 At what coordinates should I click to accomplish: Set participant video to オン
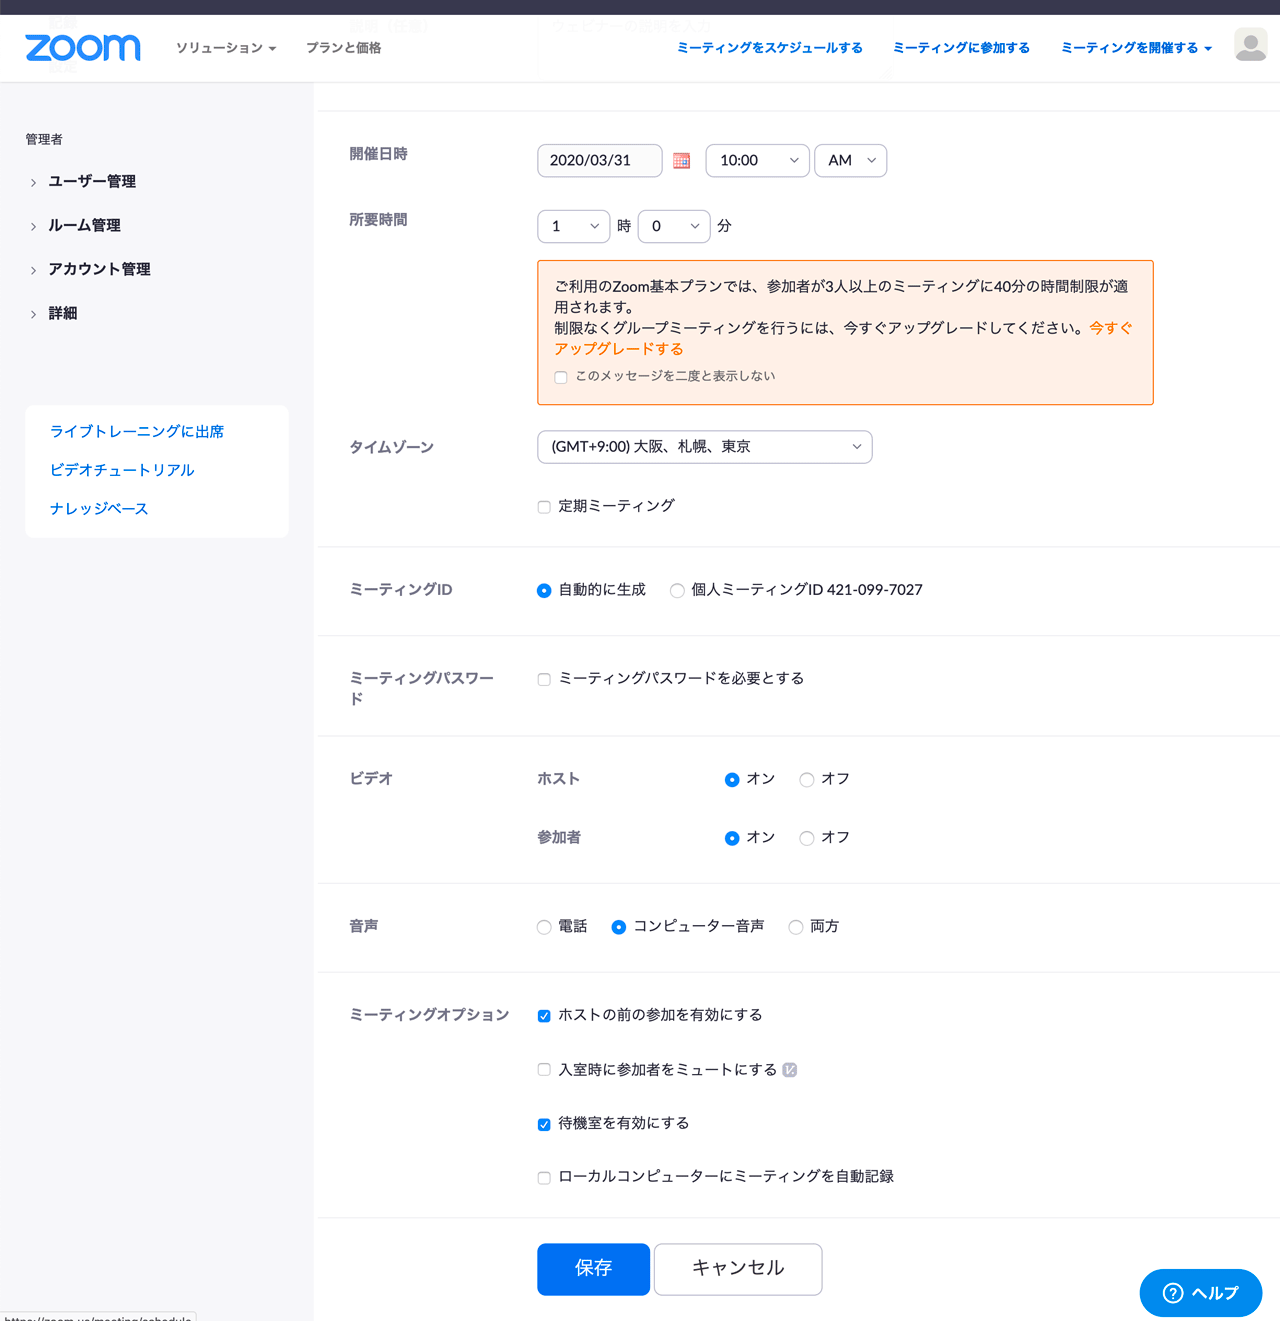[x=732, y=838]
